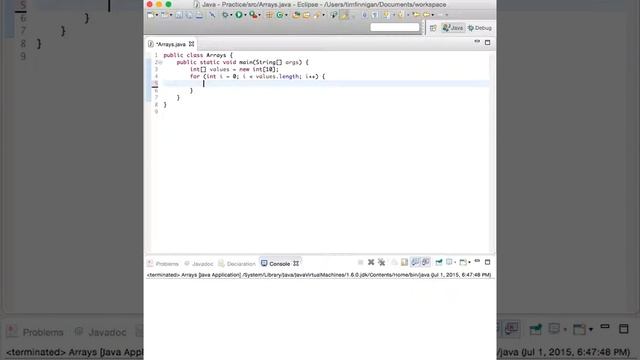640x360 pixels.
Task: Click the terminated Arrays launch text
Action: coord(318,275)
